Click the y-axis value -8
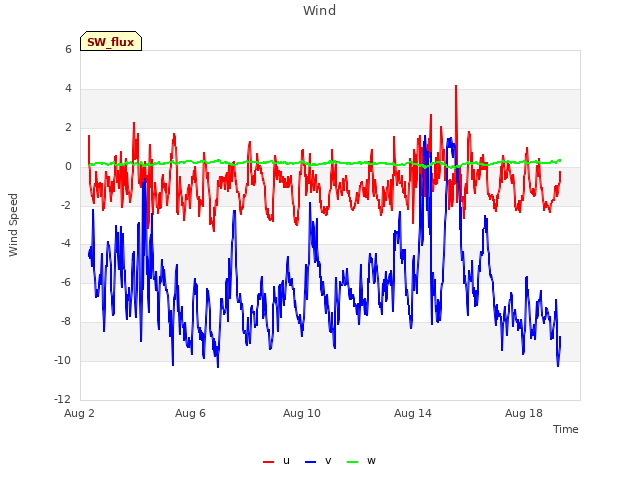 click(x=66, y=321)
